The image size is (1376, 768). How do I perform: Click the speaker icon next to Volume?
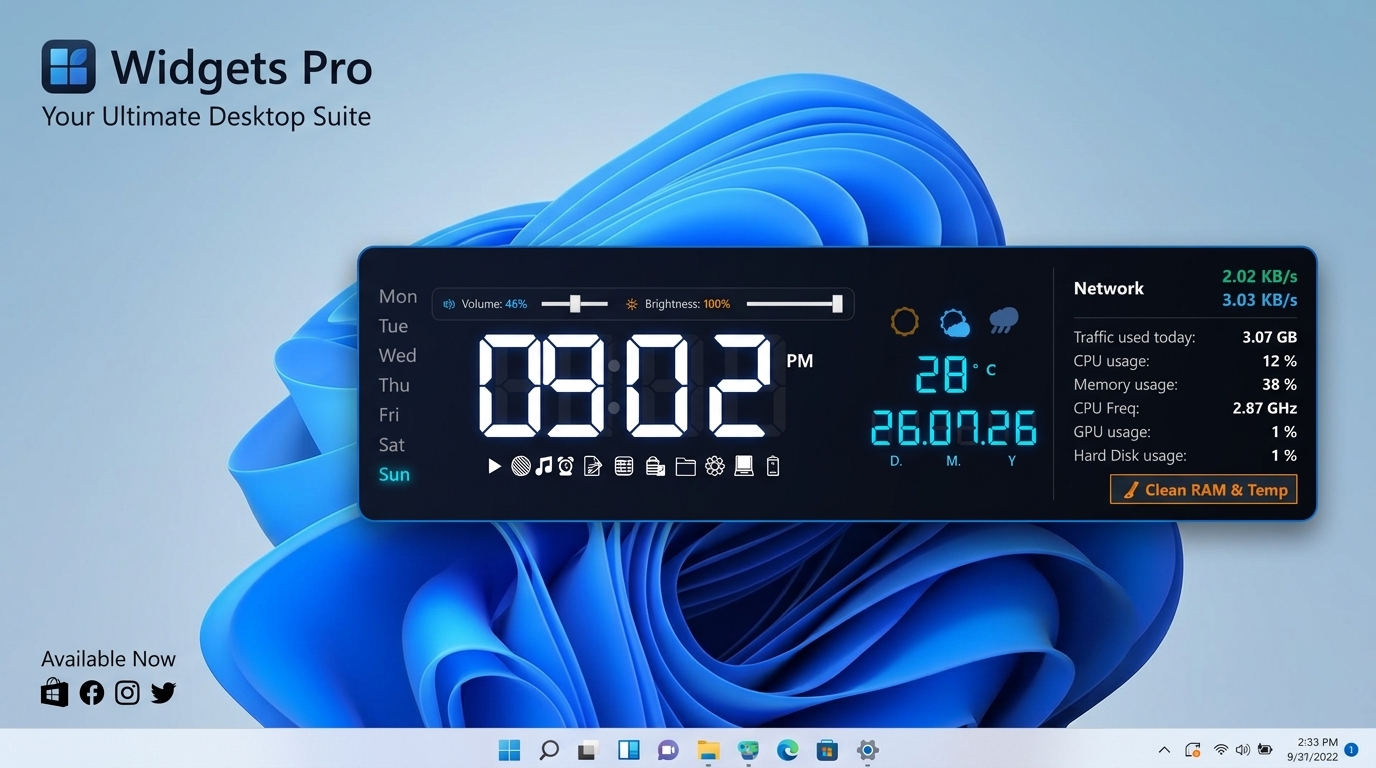coord(449,304)
